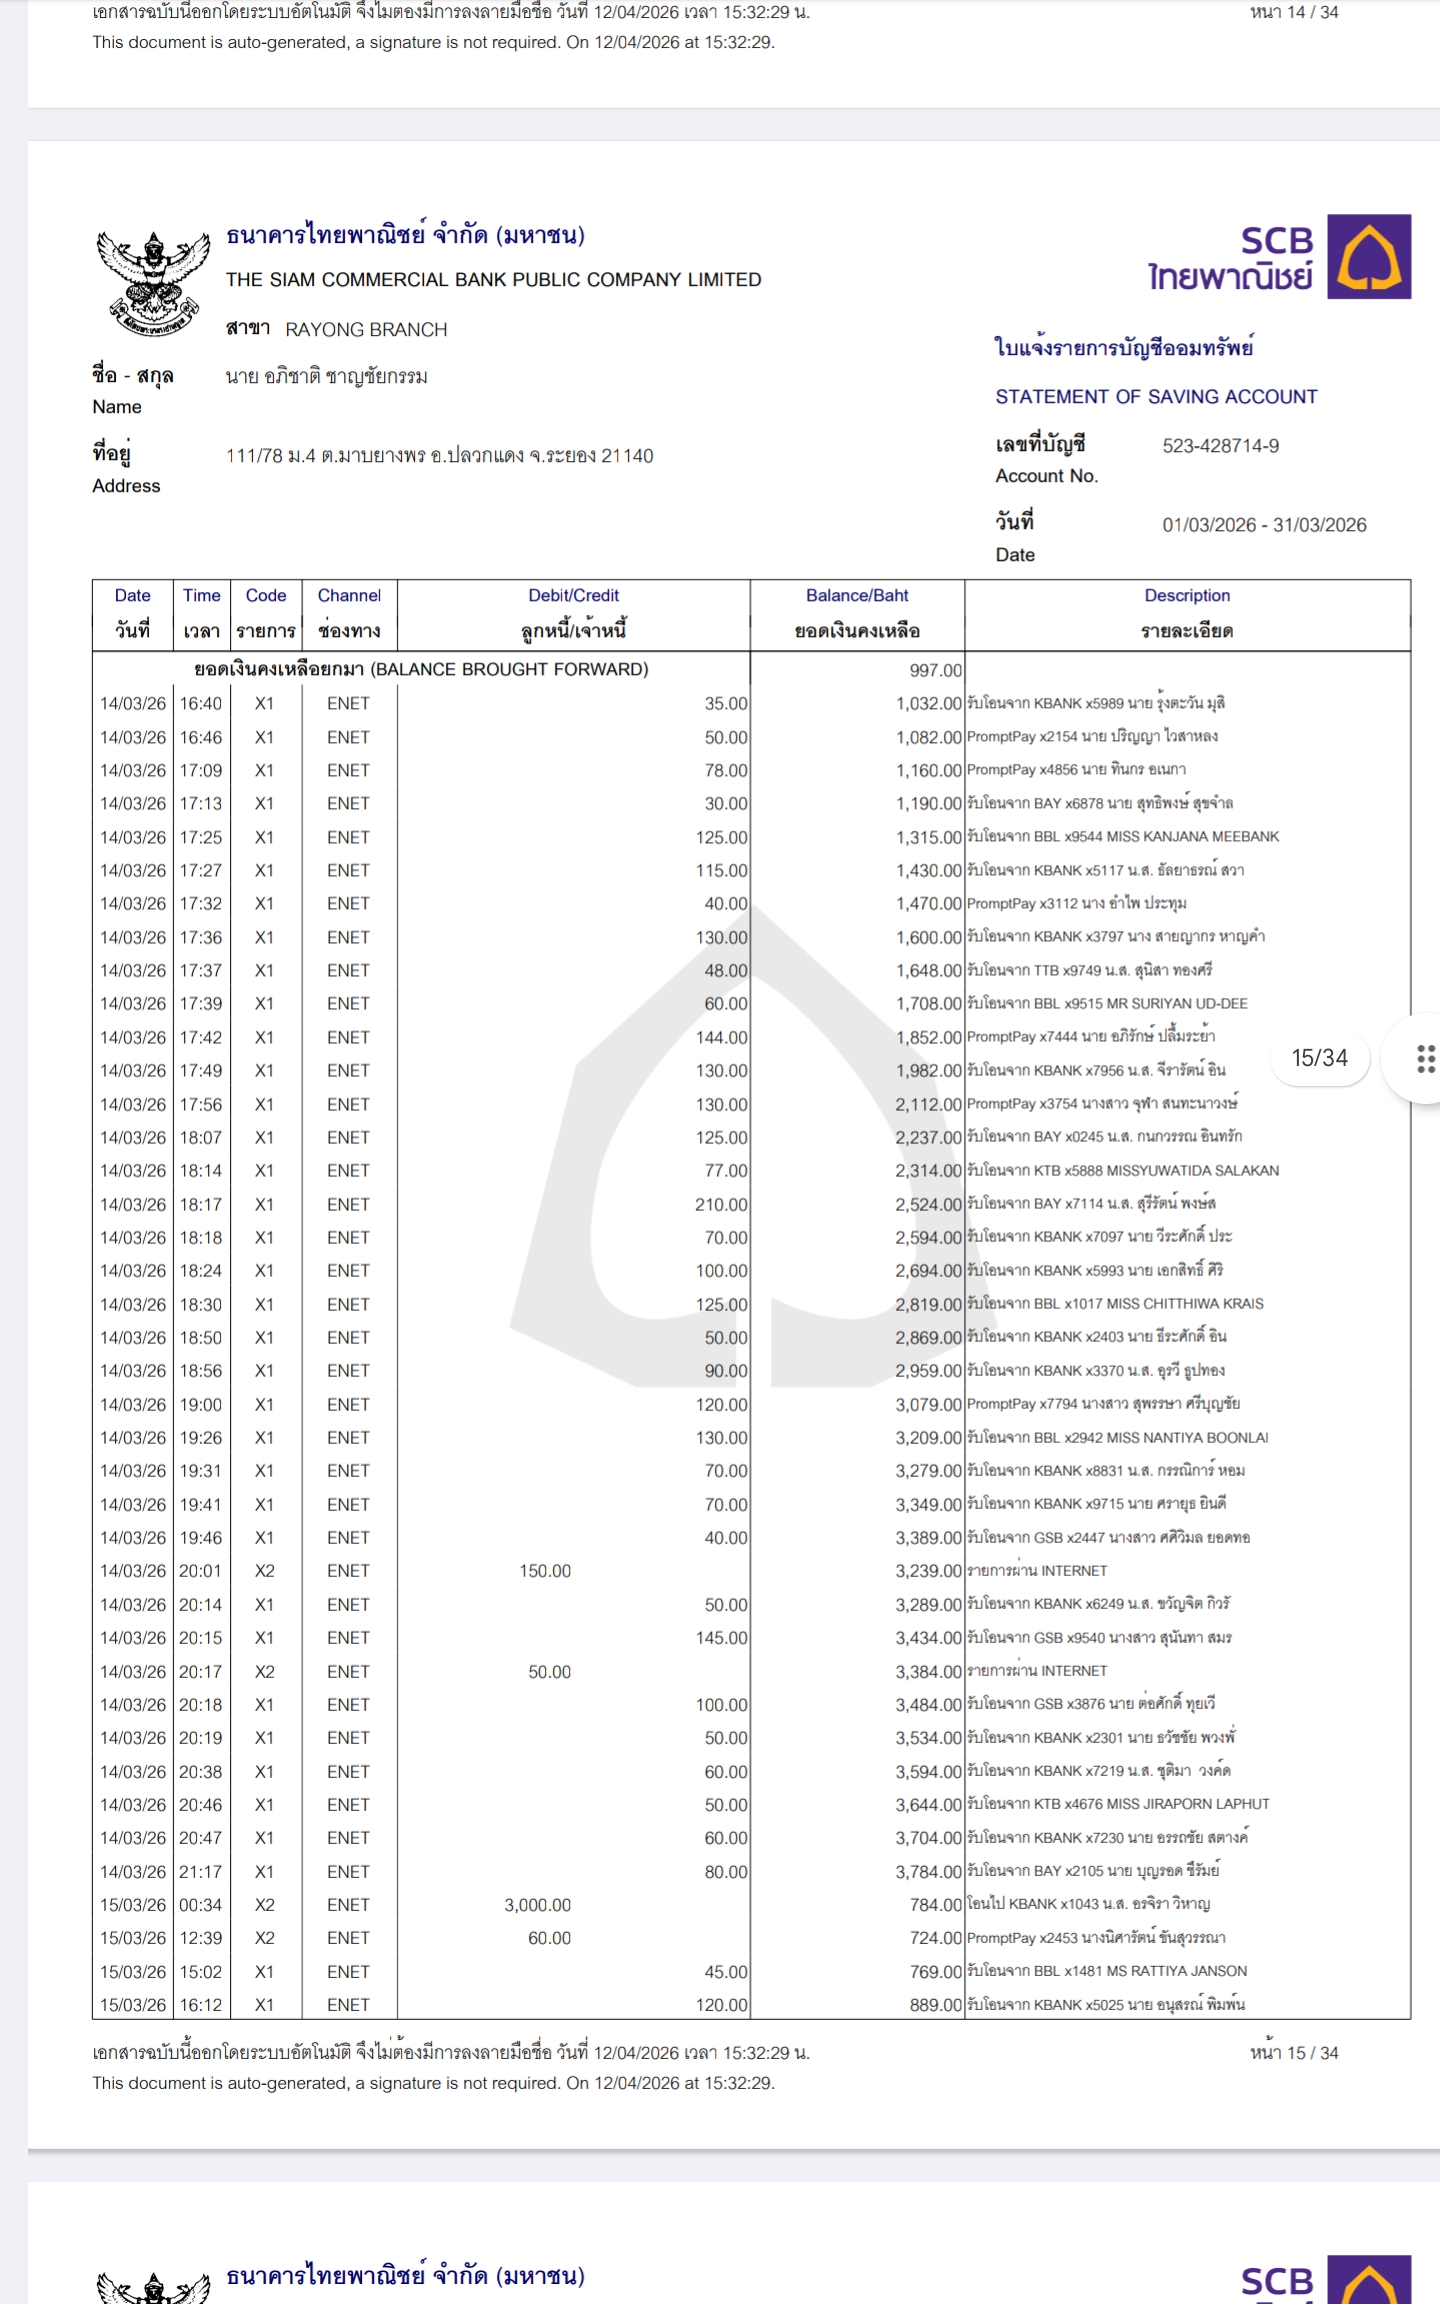Click the 997.00 balance brought forward value
This screenshot has width=1440, height=2304.
(x=935, y=670)
